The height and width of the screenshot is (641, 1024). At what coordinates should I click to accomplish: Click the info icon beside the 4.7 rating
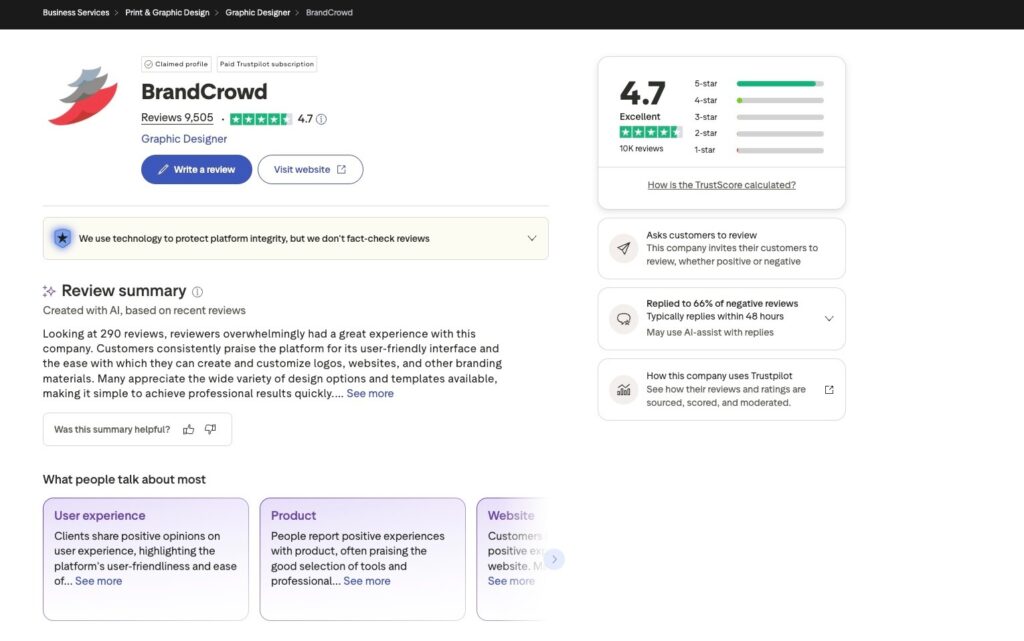tap(321, 119)
